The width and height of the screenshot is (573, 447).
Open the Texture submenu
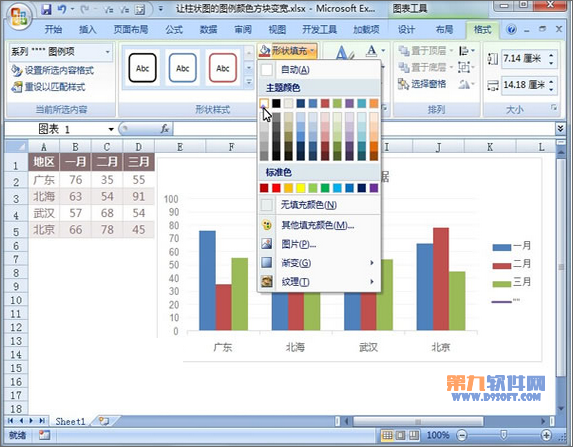tap(319, 282)
